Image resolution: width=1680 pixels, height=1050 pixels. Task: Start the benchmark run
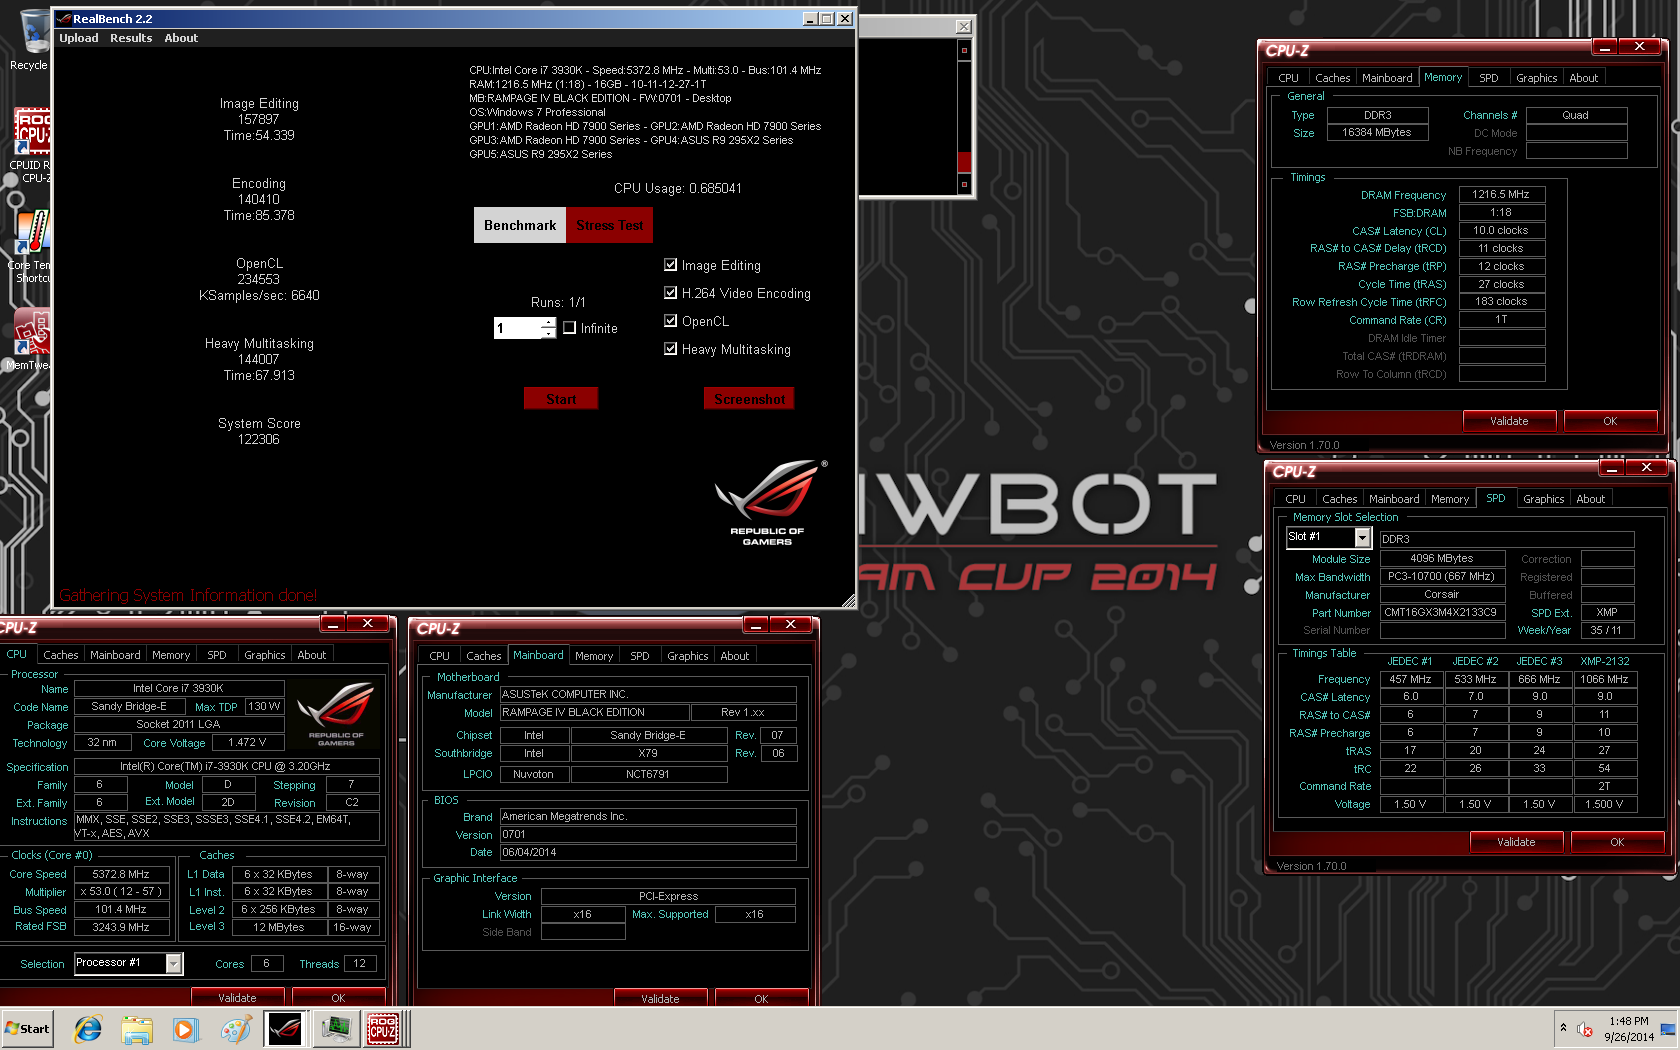click(x=561, y=399)
